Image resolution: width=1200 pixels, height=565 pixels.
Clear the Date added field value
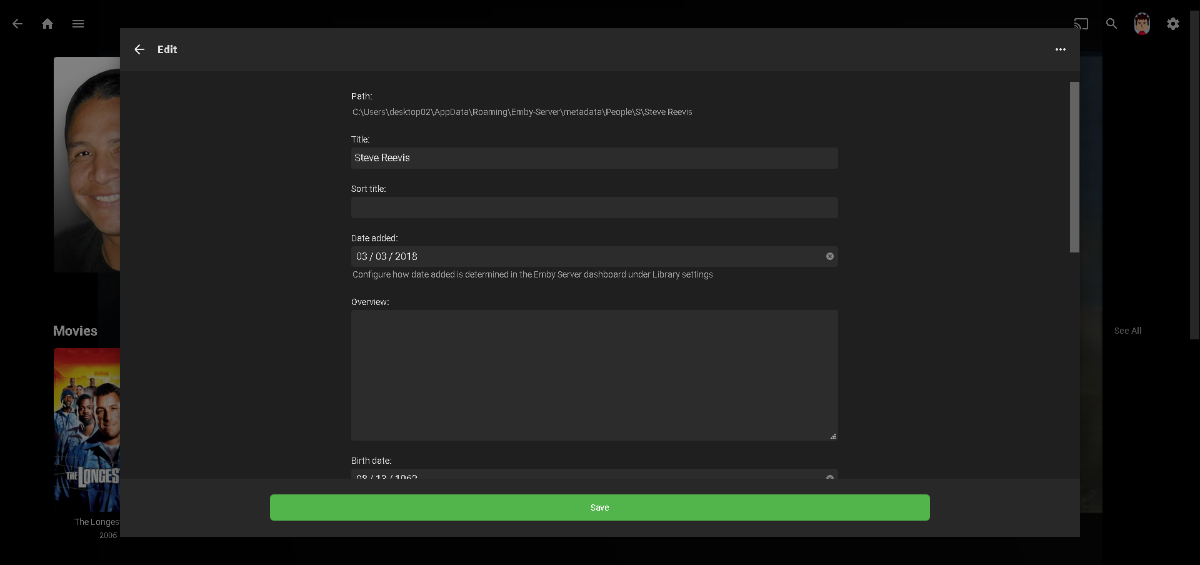click(x=829, y=256)
